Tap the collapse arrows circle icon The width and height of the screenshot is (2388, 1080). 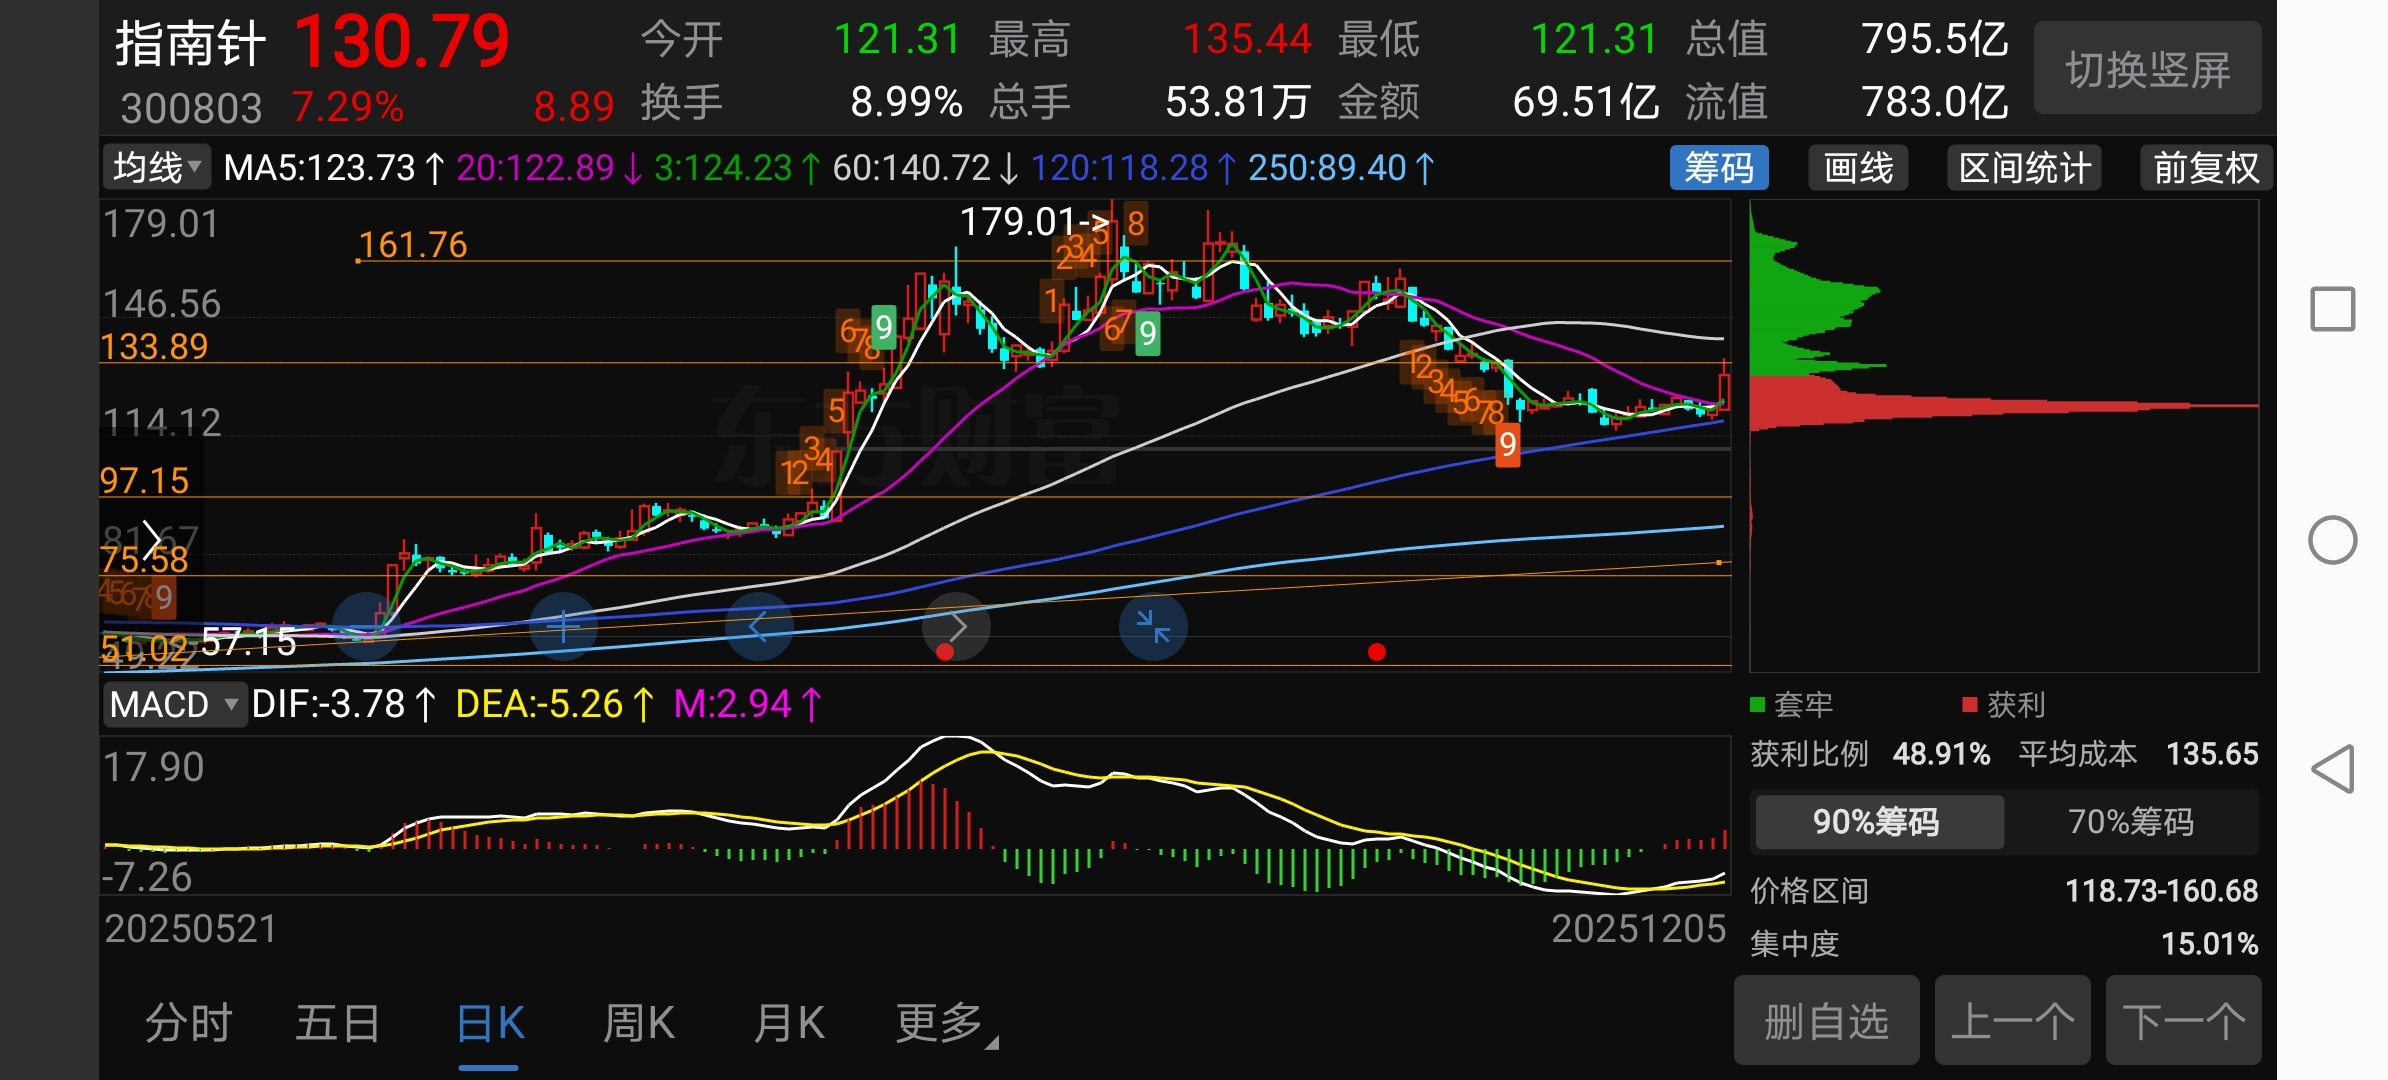pos(1153,627)
